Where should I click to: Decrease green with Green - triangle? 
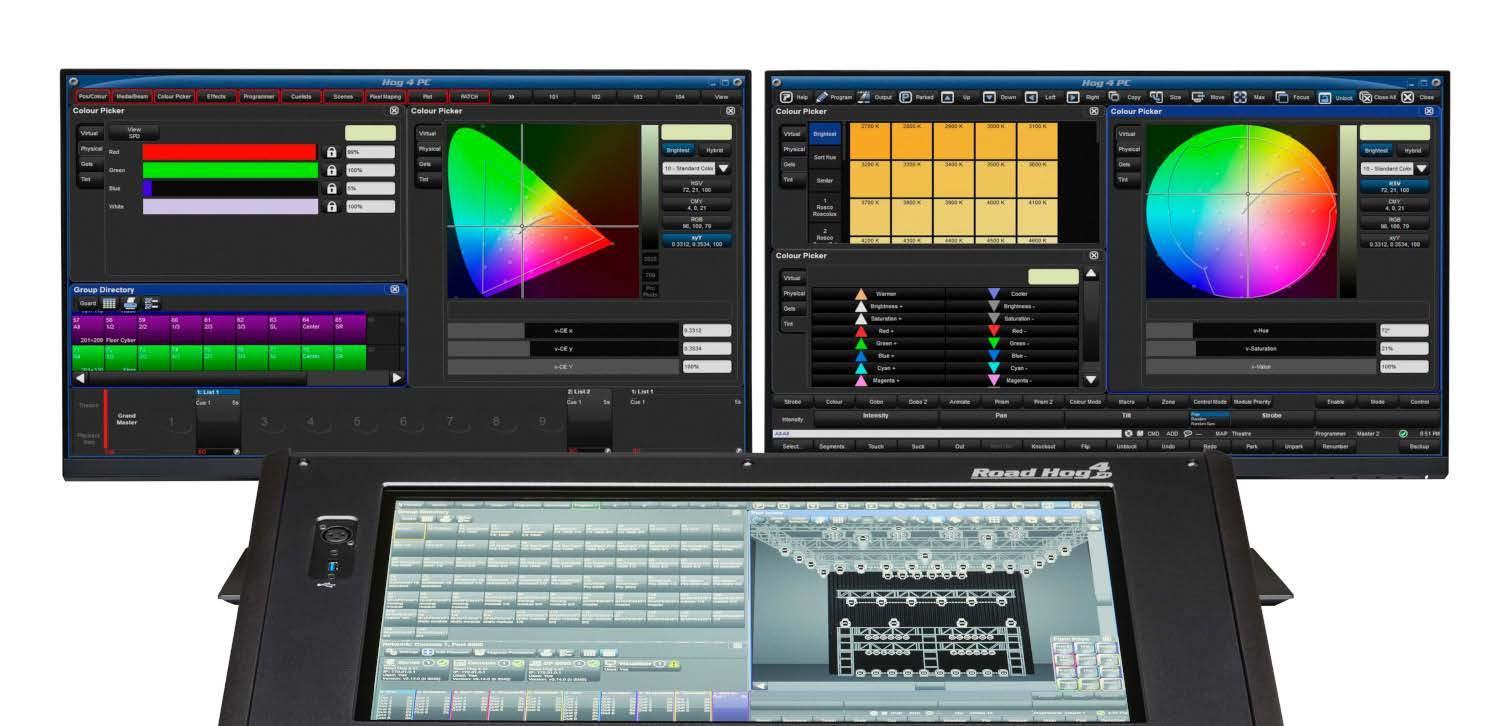tap(994, 343)
